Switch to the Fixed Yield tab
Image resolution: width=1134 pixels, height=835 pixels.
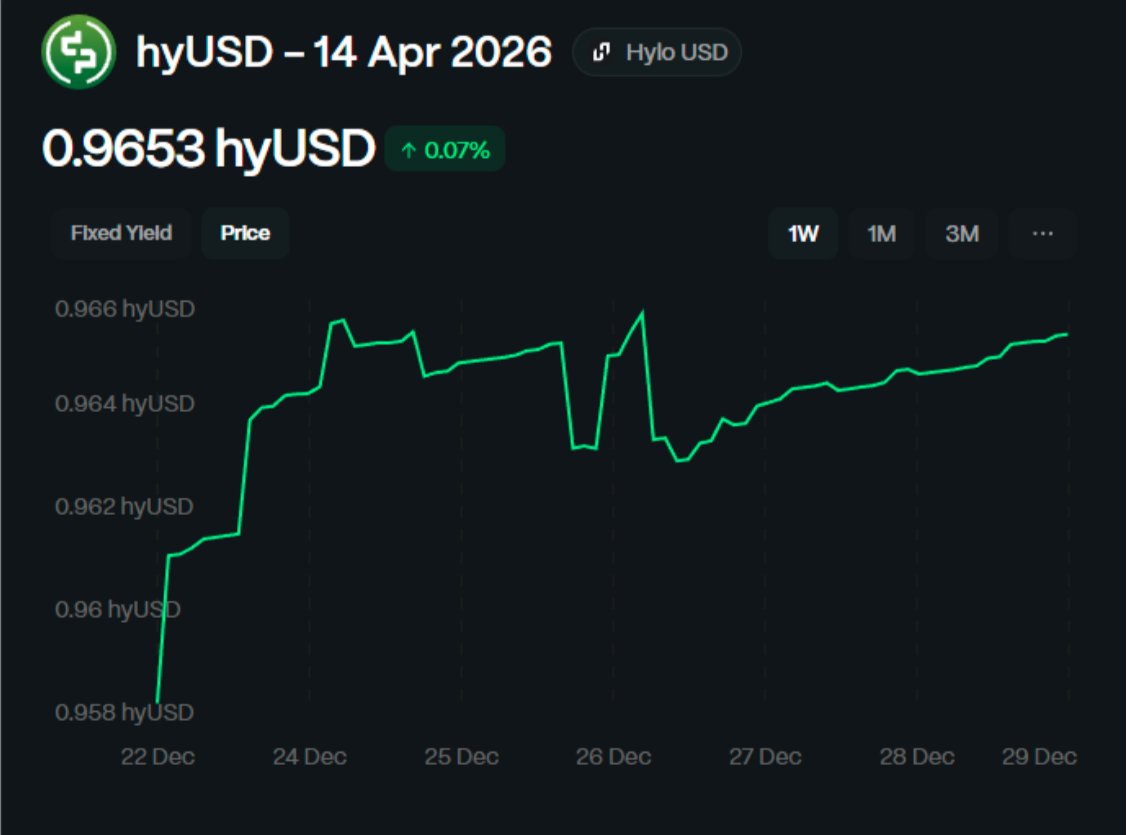[x=121, y=233]
